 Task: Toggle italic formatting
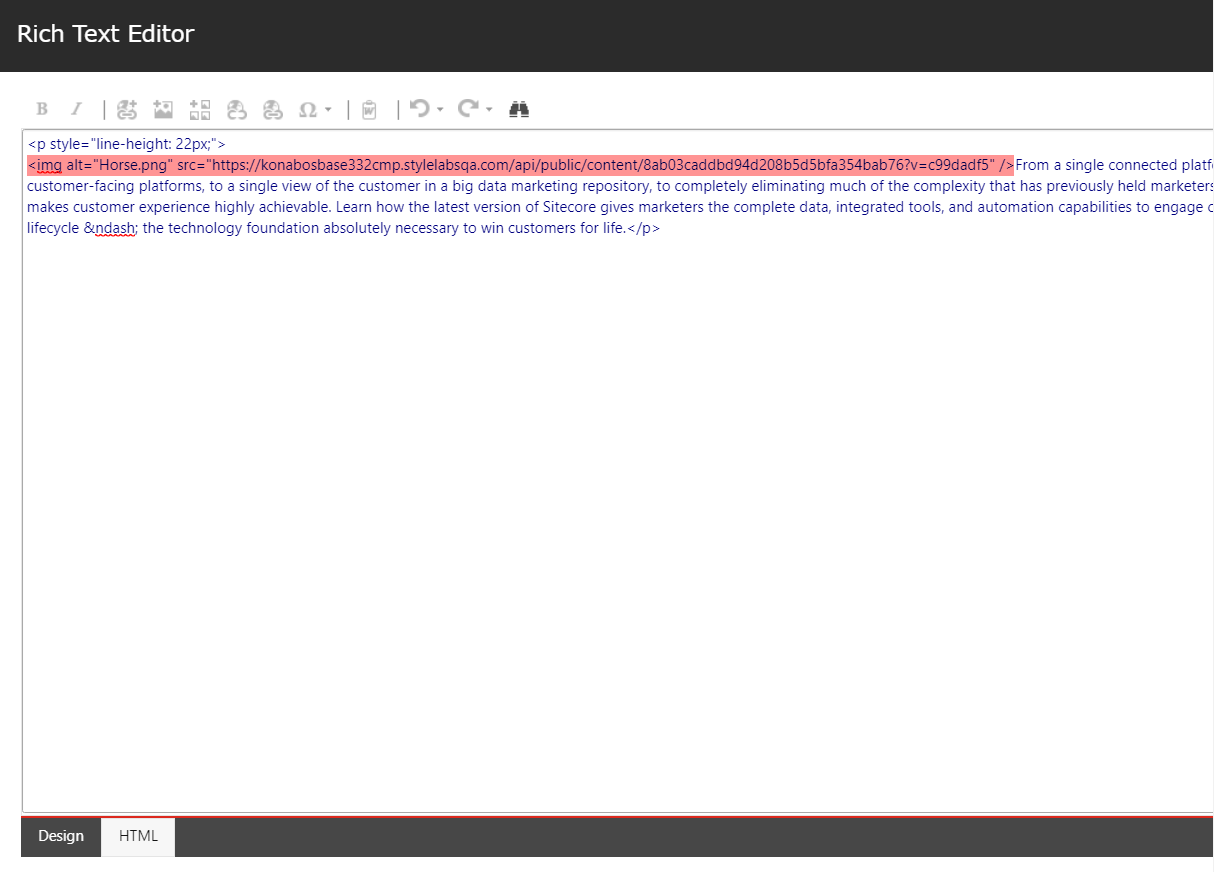76,109
